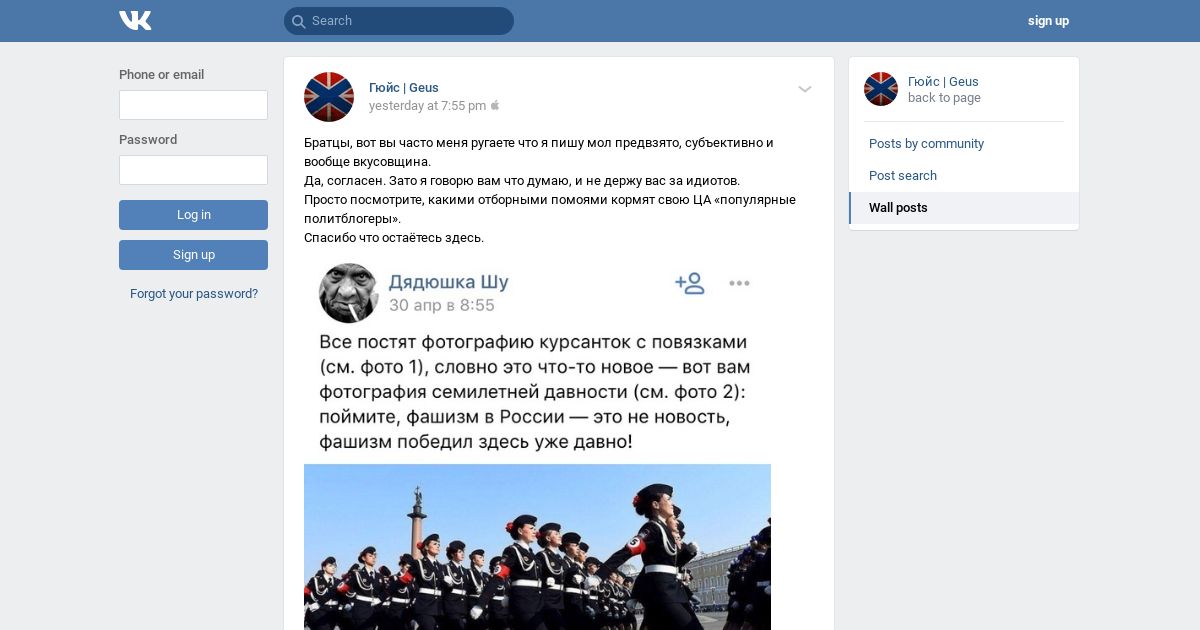Click the sidebar Гюйс | Geus community avatar
1200x630 pixels.
pos(881,89)
